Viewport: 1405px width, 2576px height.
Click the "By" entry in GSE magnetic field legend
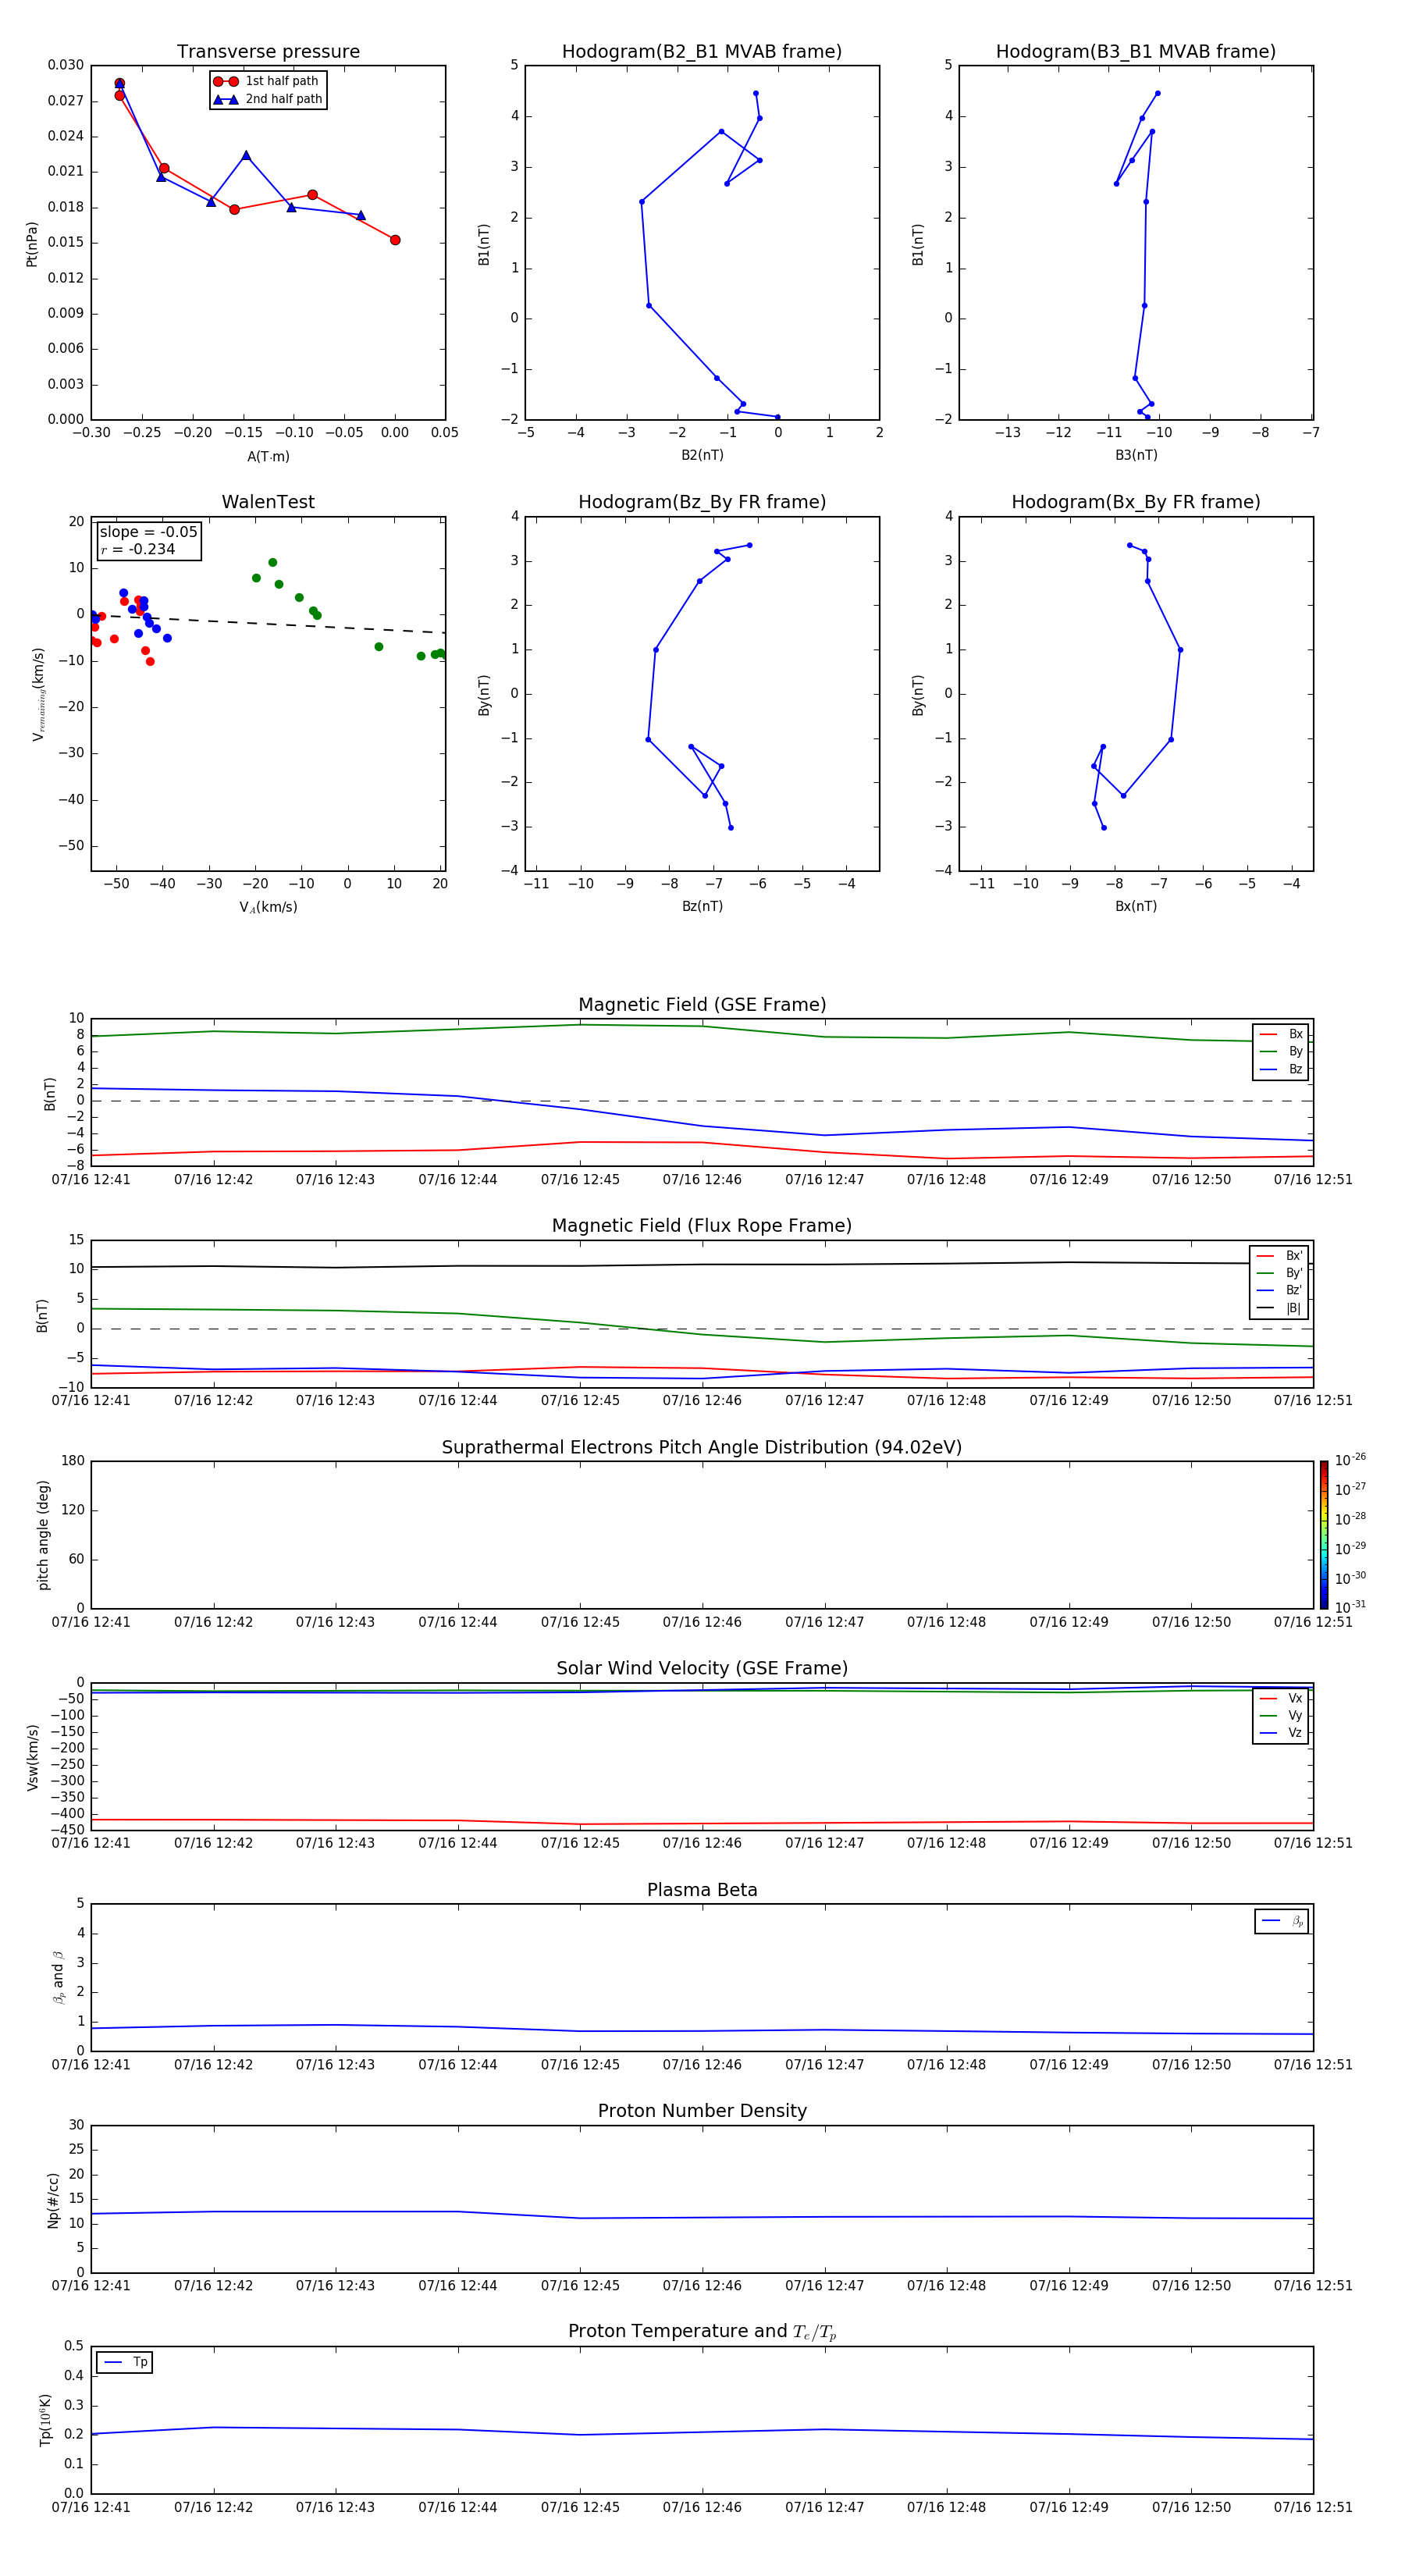(x=1281, y=1051)
